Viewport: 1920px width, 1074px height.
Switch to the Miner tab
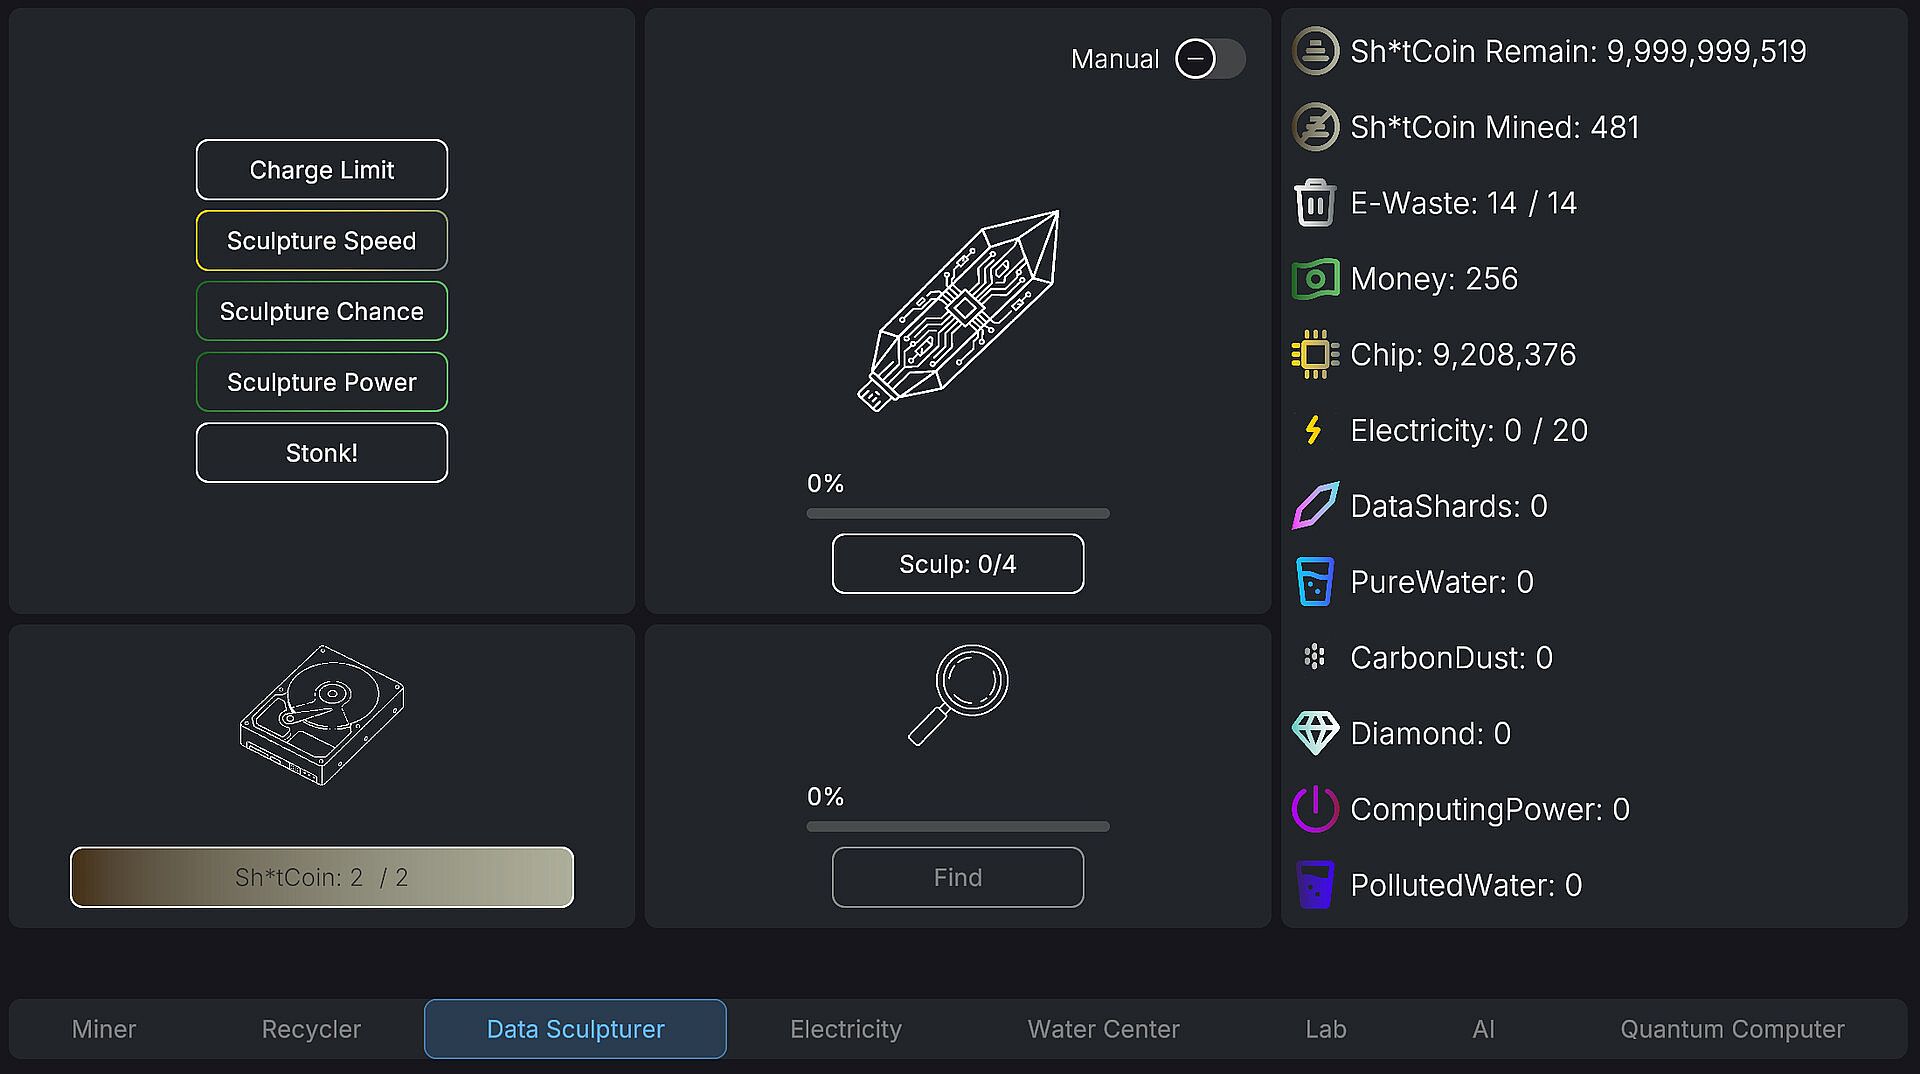[104, 1029]
